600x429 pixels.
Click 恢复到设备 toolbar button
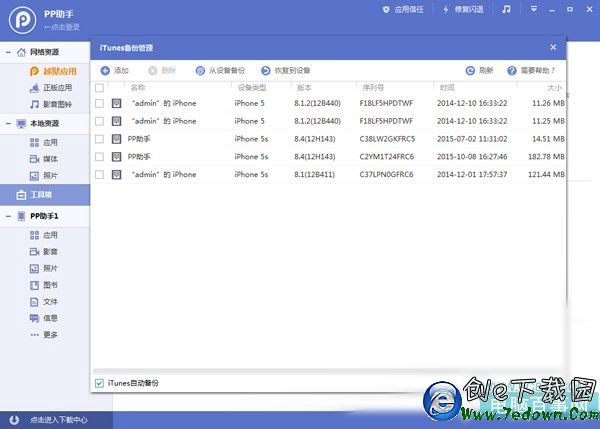[285, 70]
